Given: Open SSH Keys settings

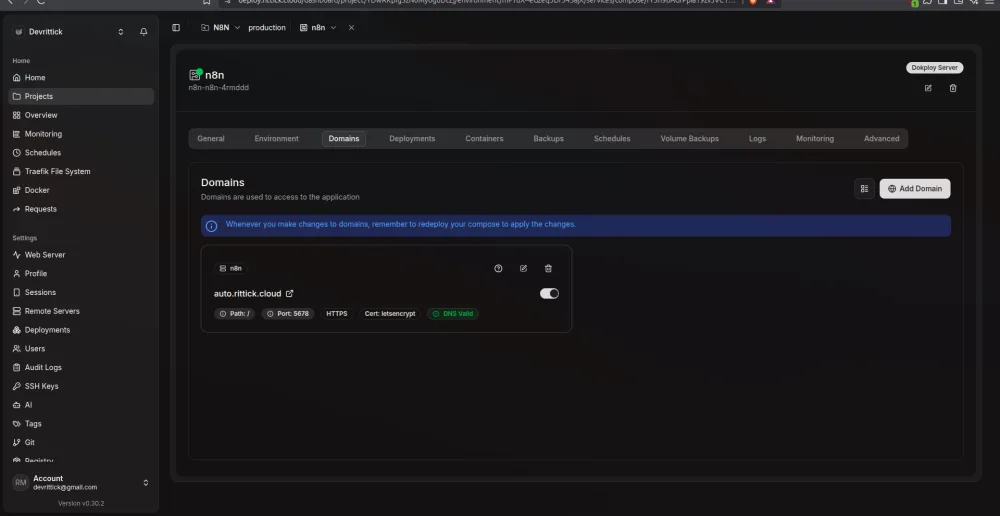Looking at the screenshot, I should pyautogui.click(x=81, y=387).
